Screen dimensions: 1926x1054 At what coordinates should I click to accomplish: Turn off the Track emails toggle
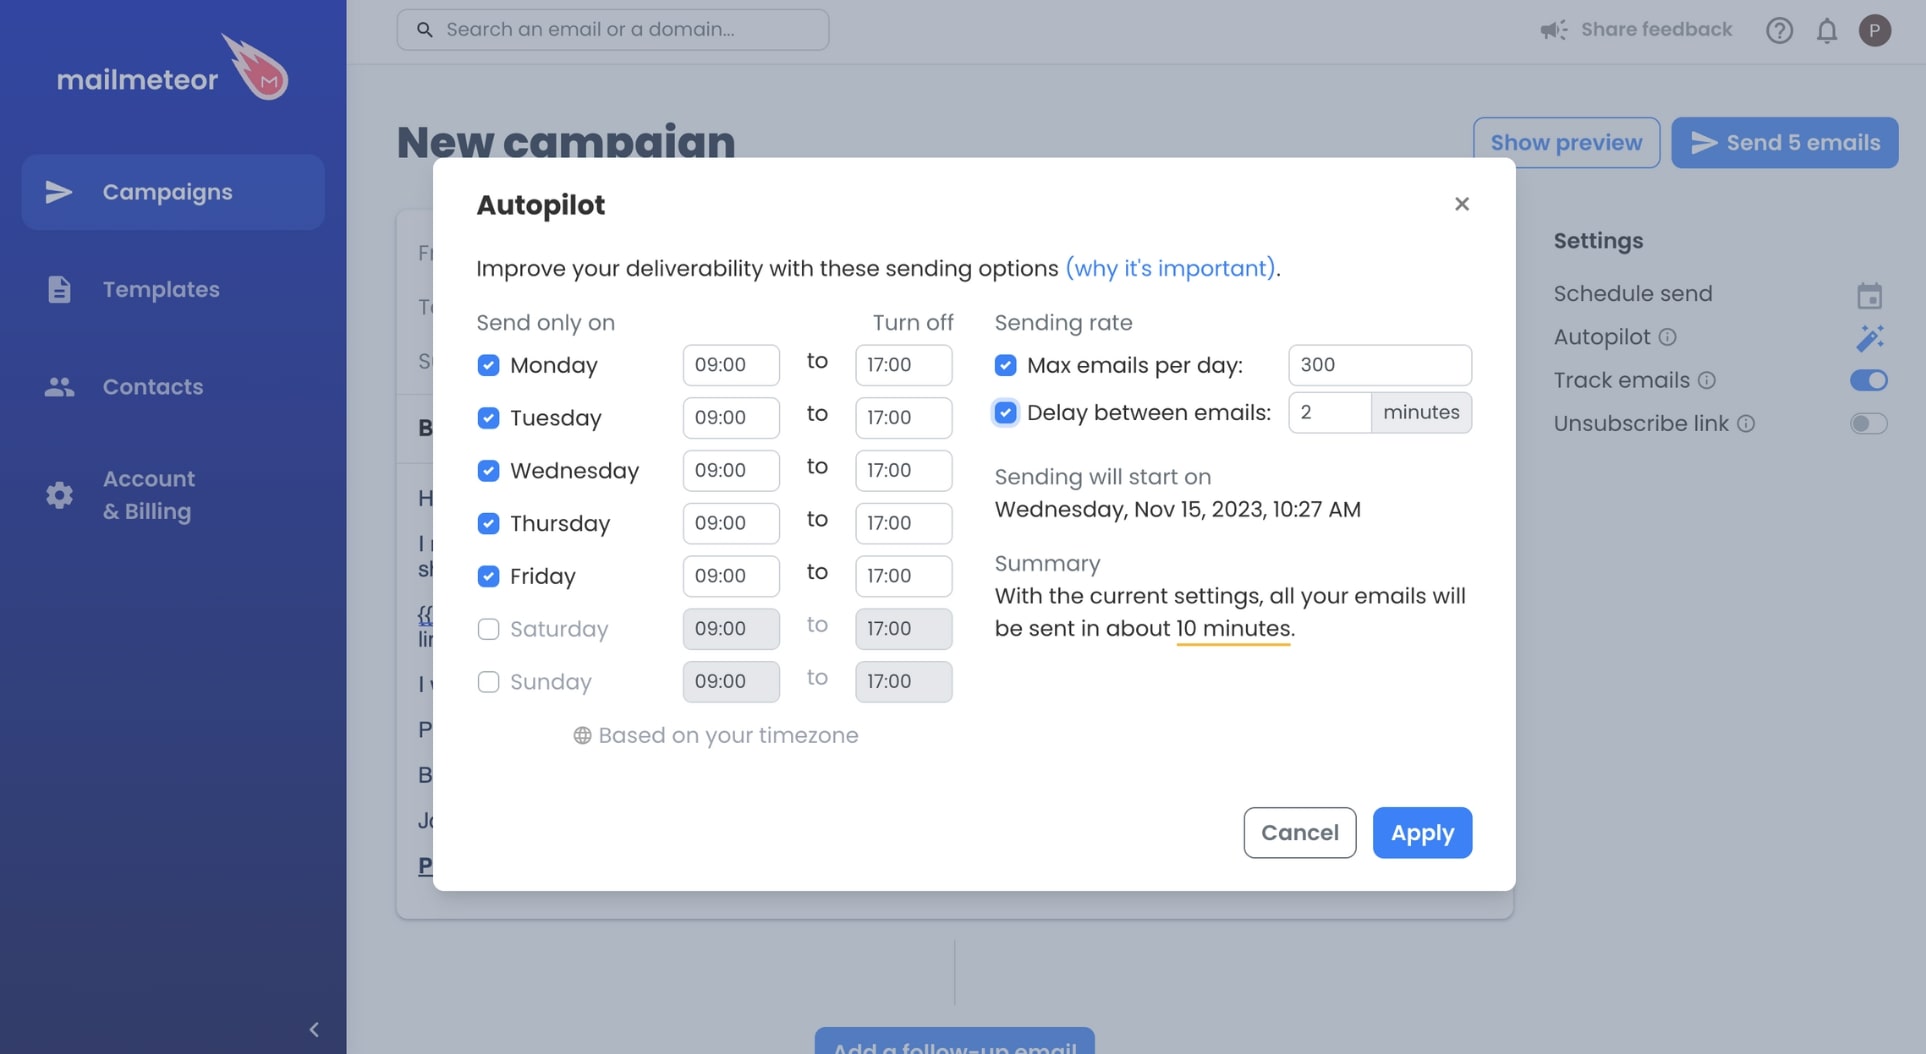tap(1868, 380)
